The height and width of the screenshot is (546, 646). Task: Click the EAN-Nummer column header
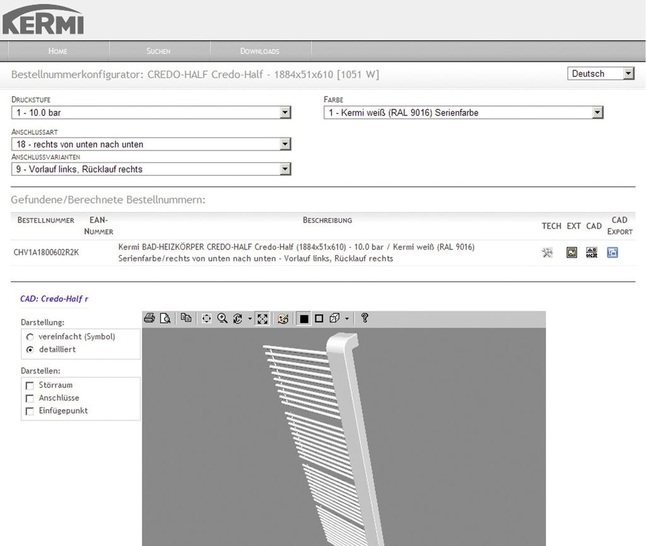(x=98, y=226)
